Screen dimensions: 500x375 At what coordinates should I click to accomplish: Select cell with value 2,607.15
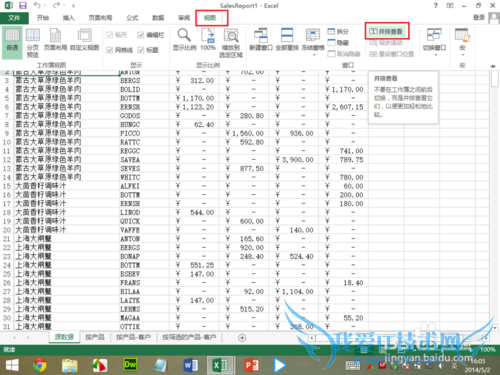(x=343, y=107)
